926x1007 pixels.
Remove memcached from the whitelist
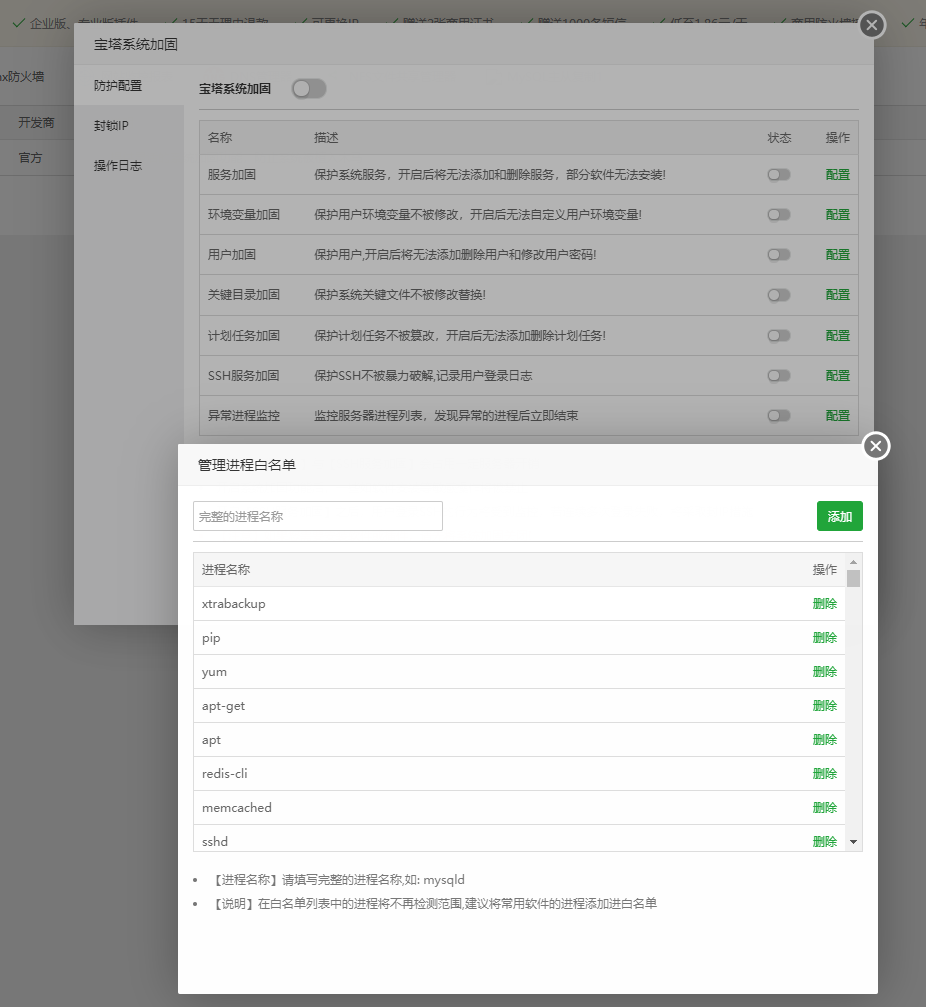(x=825, y=808)
